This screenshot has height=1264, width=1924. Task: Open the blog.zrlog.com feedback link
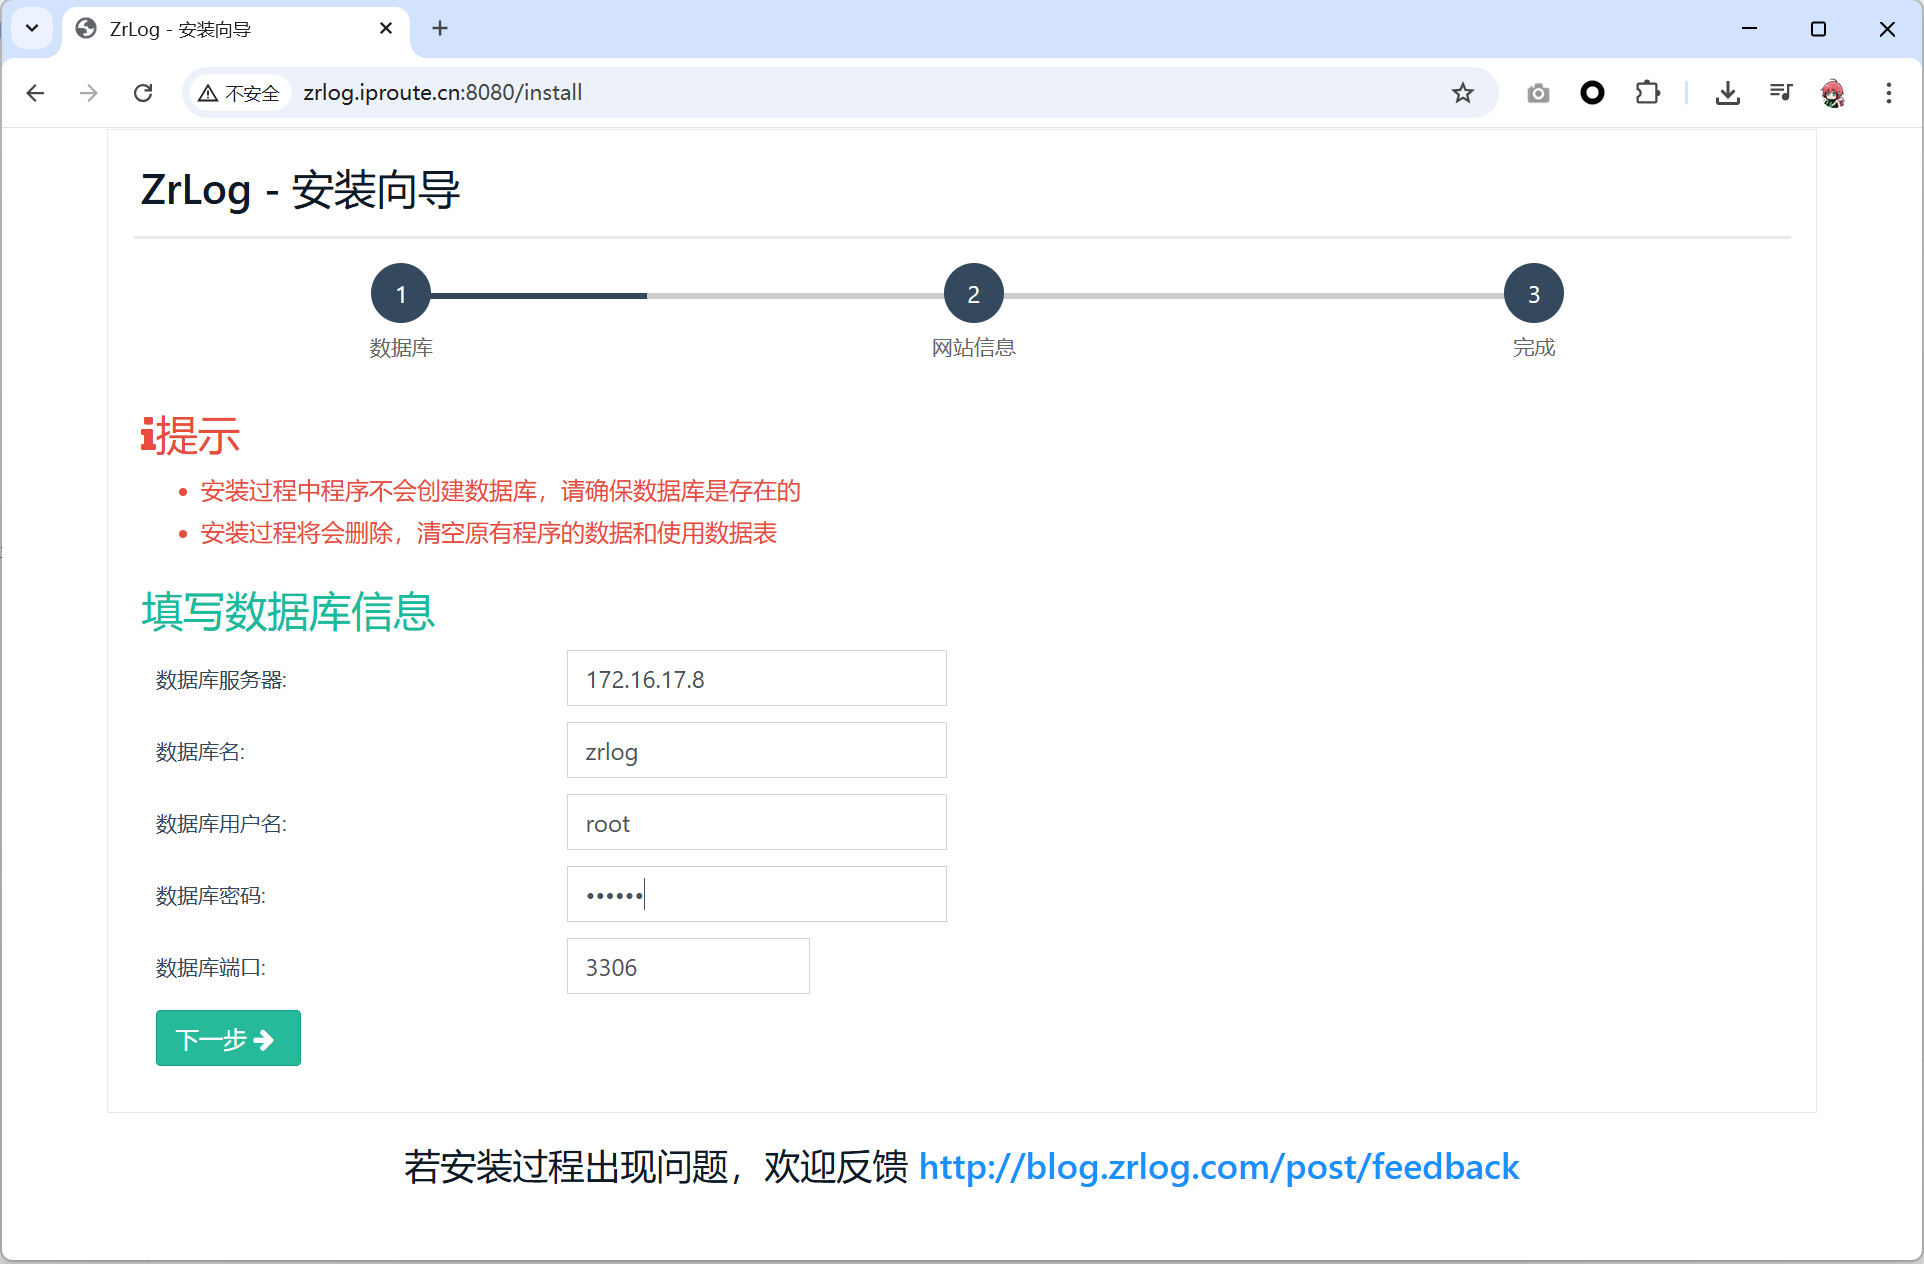(1218, 1167)
